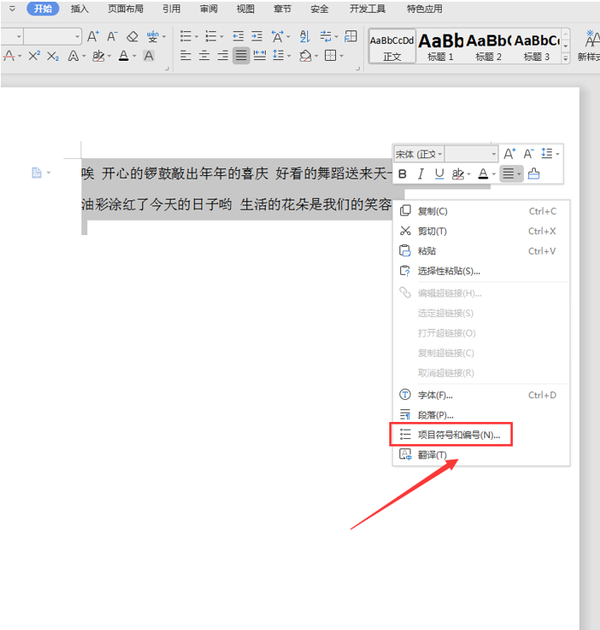Increase font size using mini toolbar A+ icon

tap(509, 154)
